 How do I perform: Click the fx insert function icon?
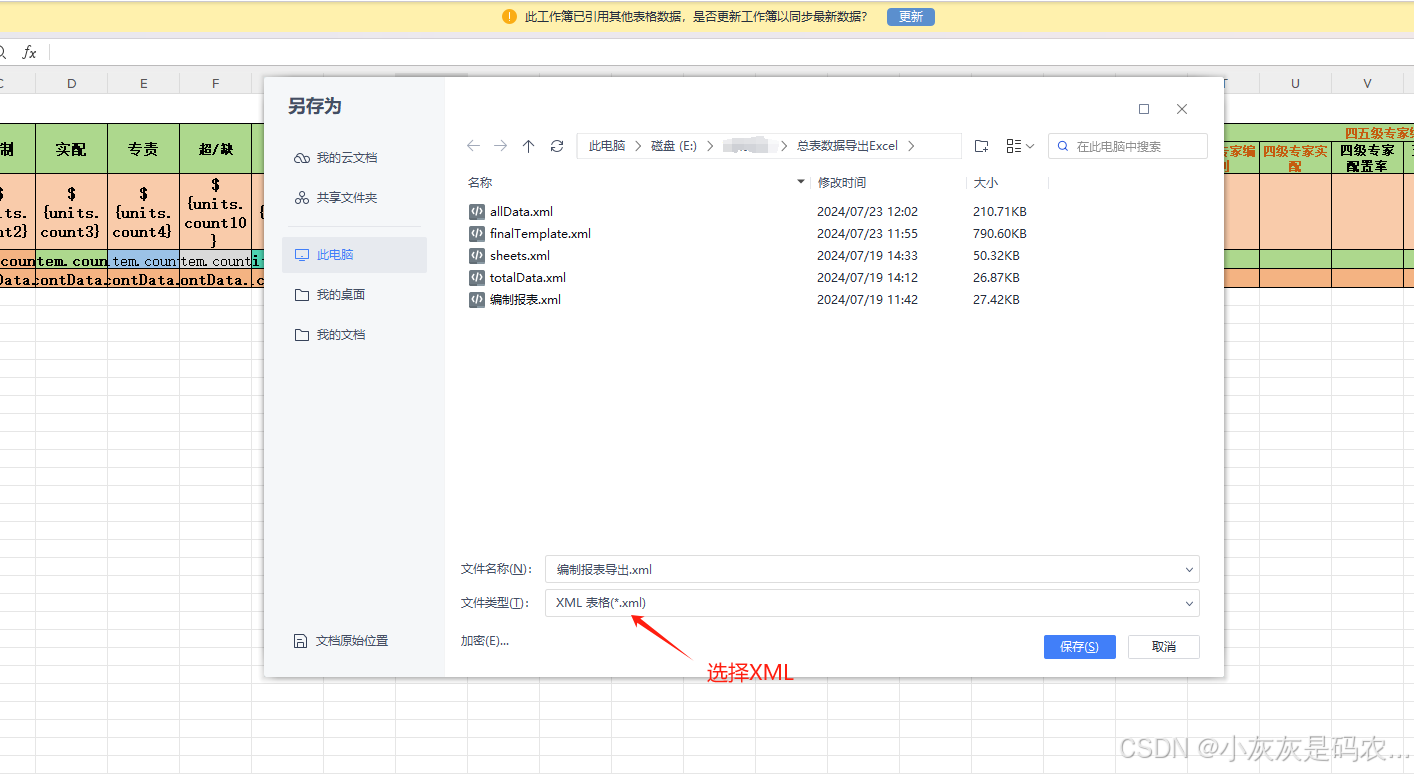tap(29, 52)
